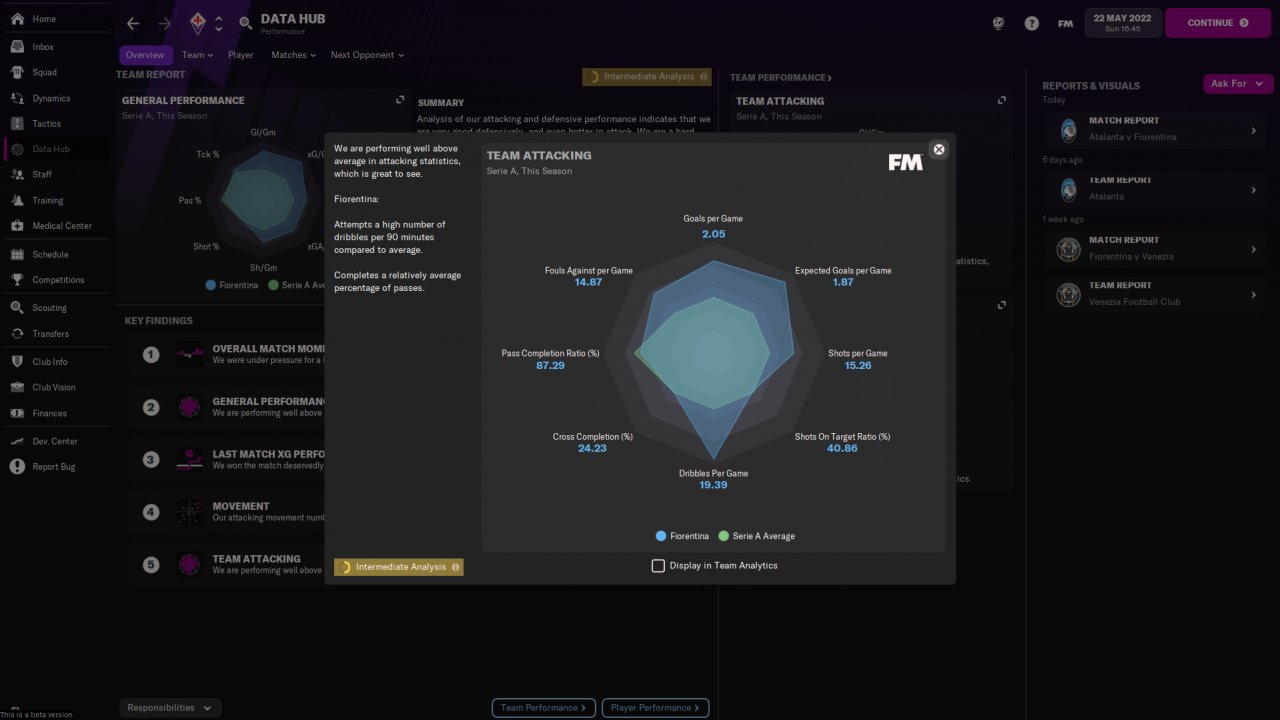Viewport: 1280px width, 720px height.
Task: Open the FM menu icon
Action: (1065, 23)
